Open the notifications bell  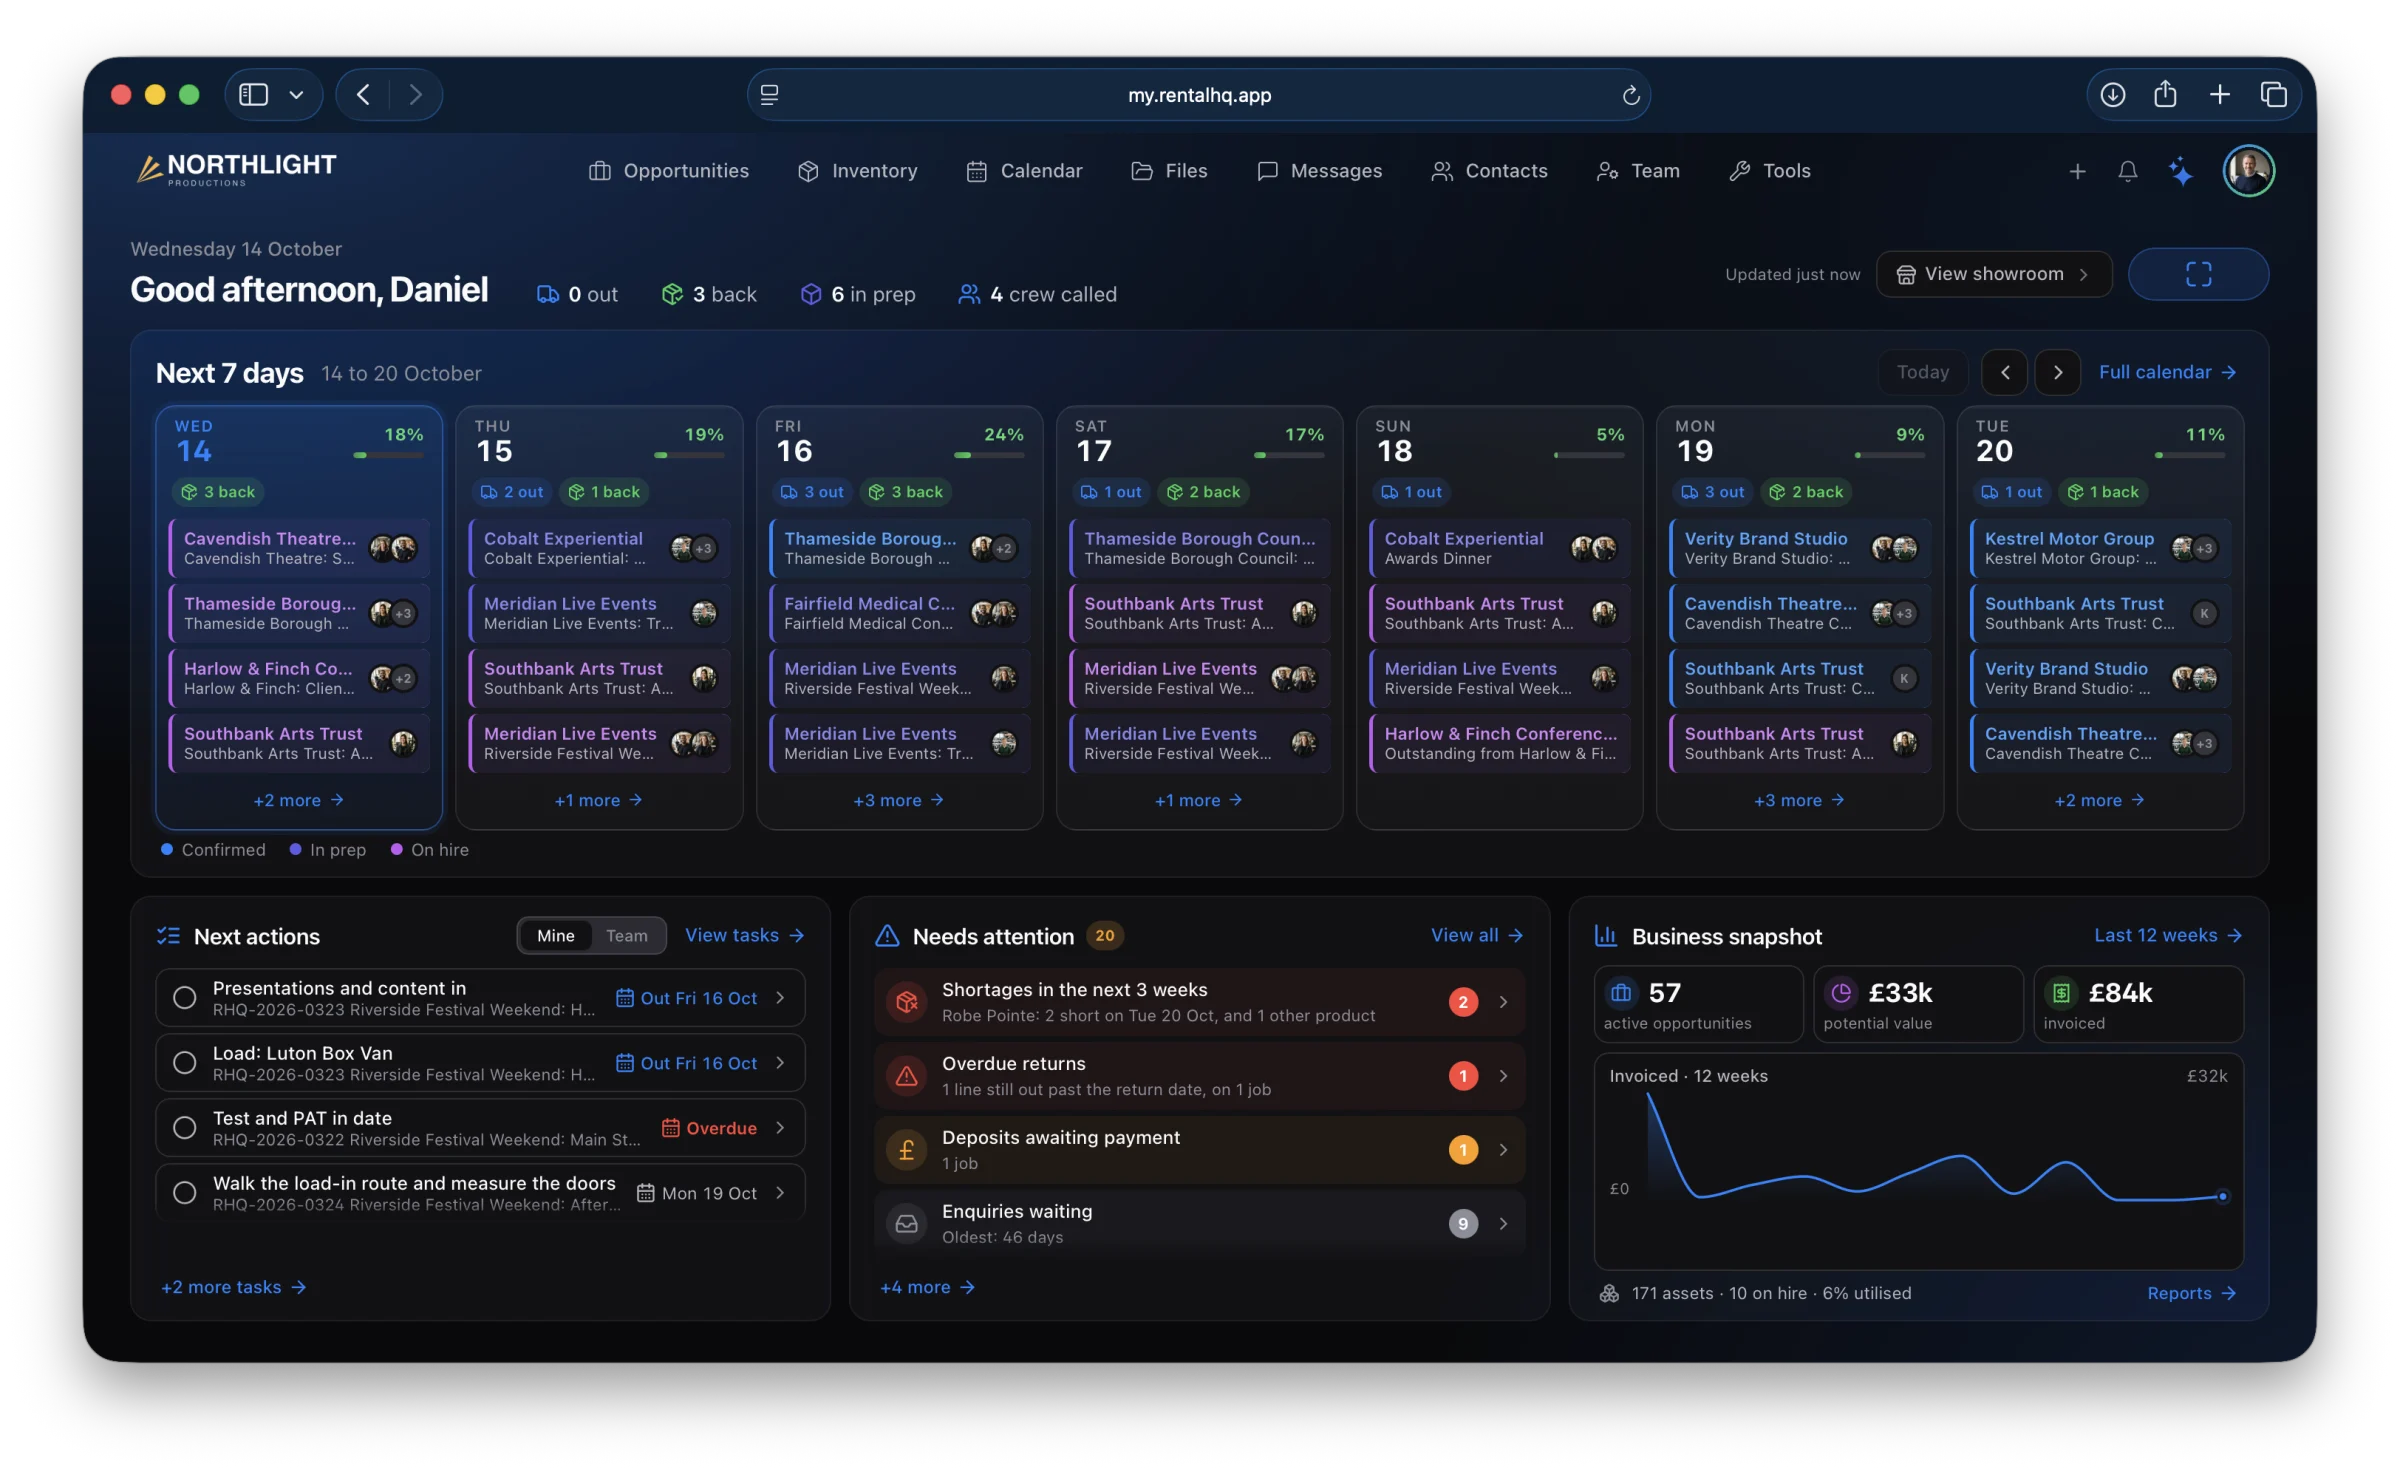(x=2127, y=171)
